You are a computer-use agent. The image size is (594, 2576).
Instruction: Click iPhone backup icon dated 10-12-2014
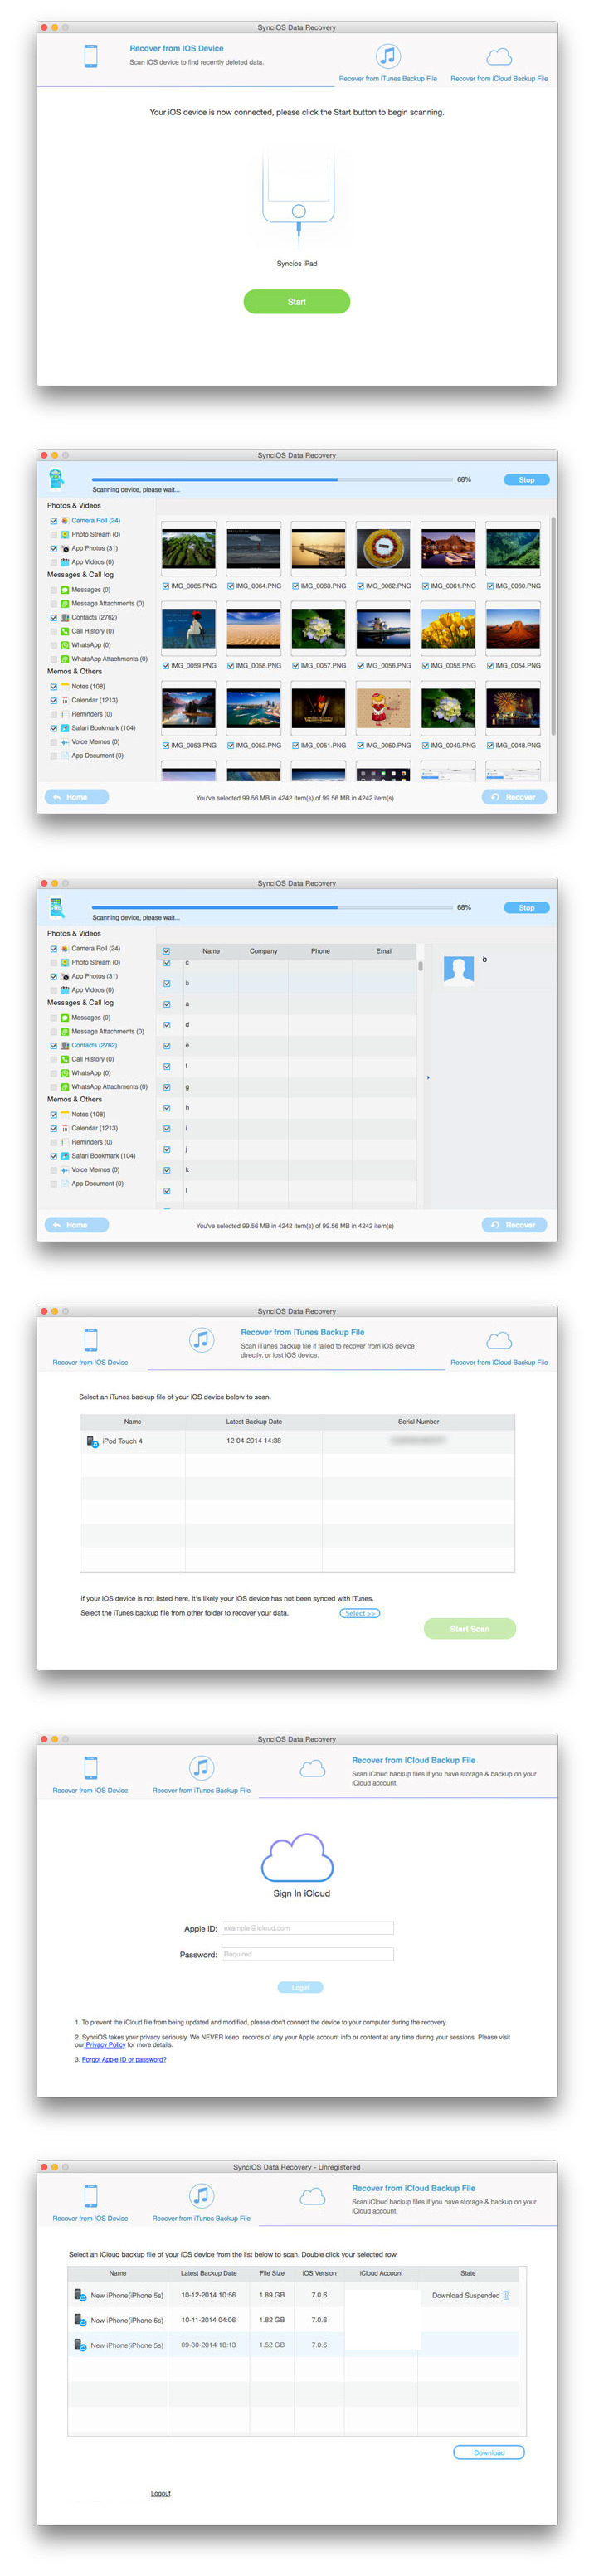(80, 2295)
